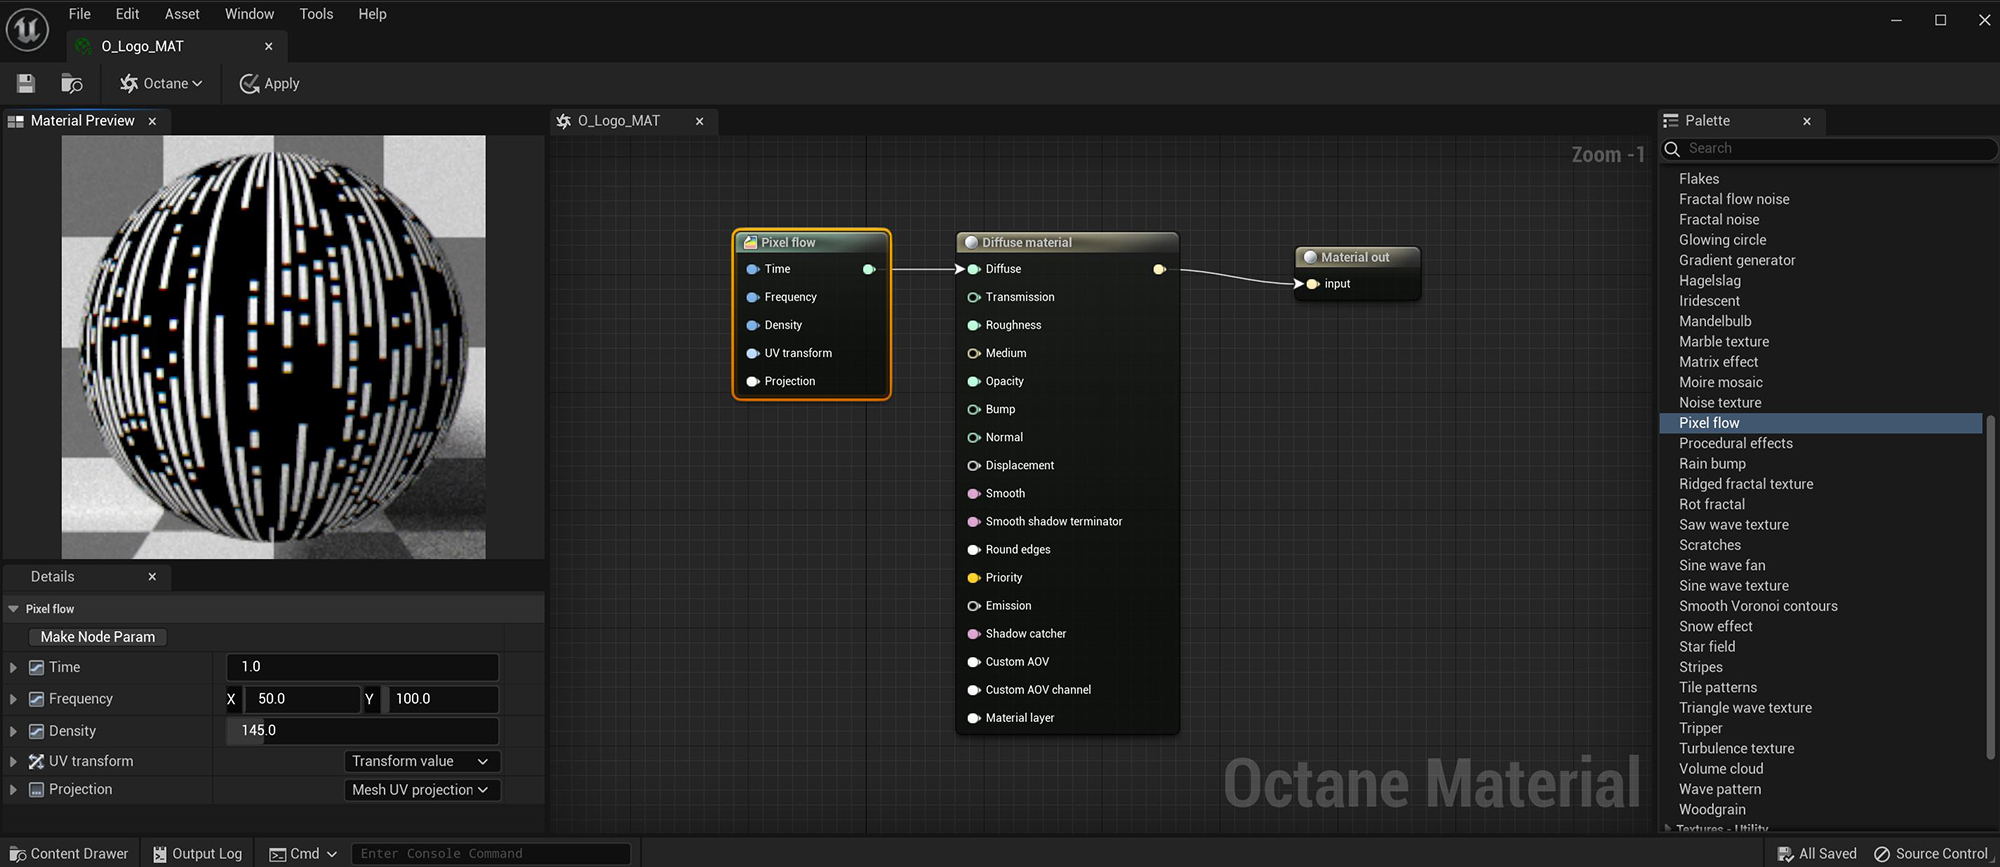
Task: Open the Help menu
Action: tap(372, 14)
